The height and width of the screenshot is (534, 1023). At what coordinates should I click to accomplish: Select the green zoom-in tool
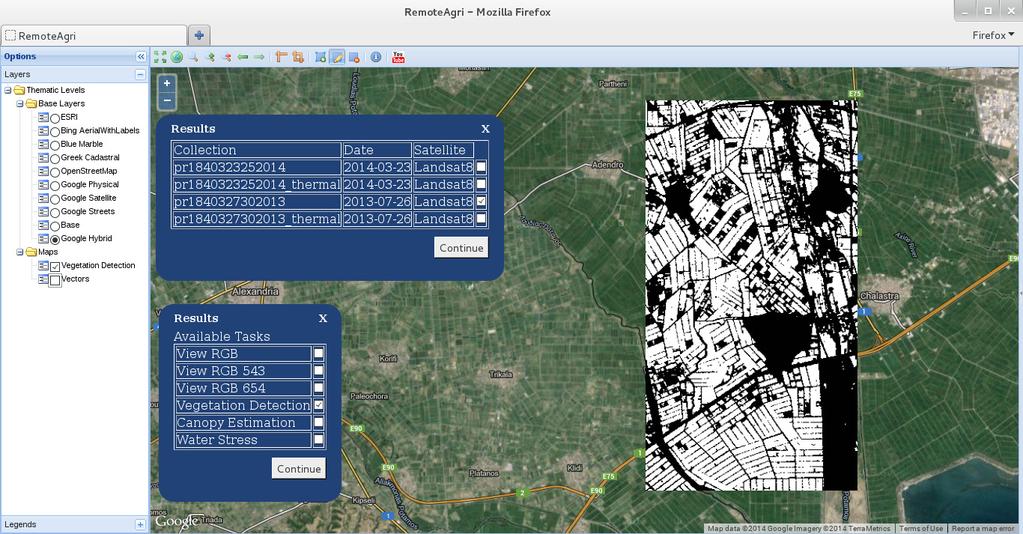pyautogui.click(x=210, y=57)
